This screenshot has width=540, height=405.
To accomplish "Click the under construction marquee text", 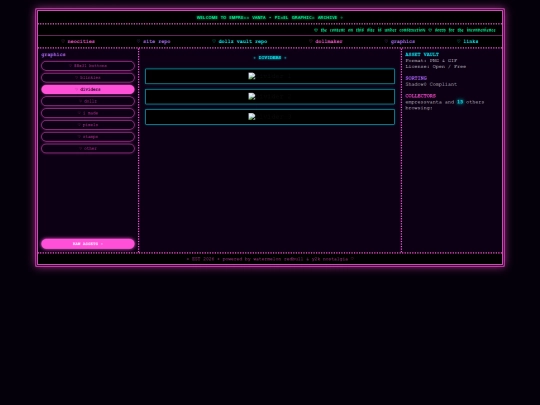I will [405, 30].
